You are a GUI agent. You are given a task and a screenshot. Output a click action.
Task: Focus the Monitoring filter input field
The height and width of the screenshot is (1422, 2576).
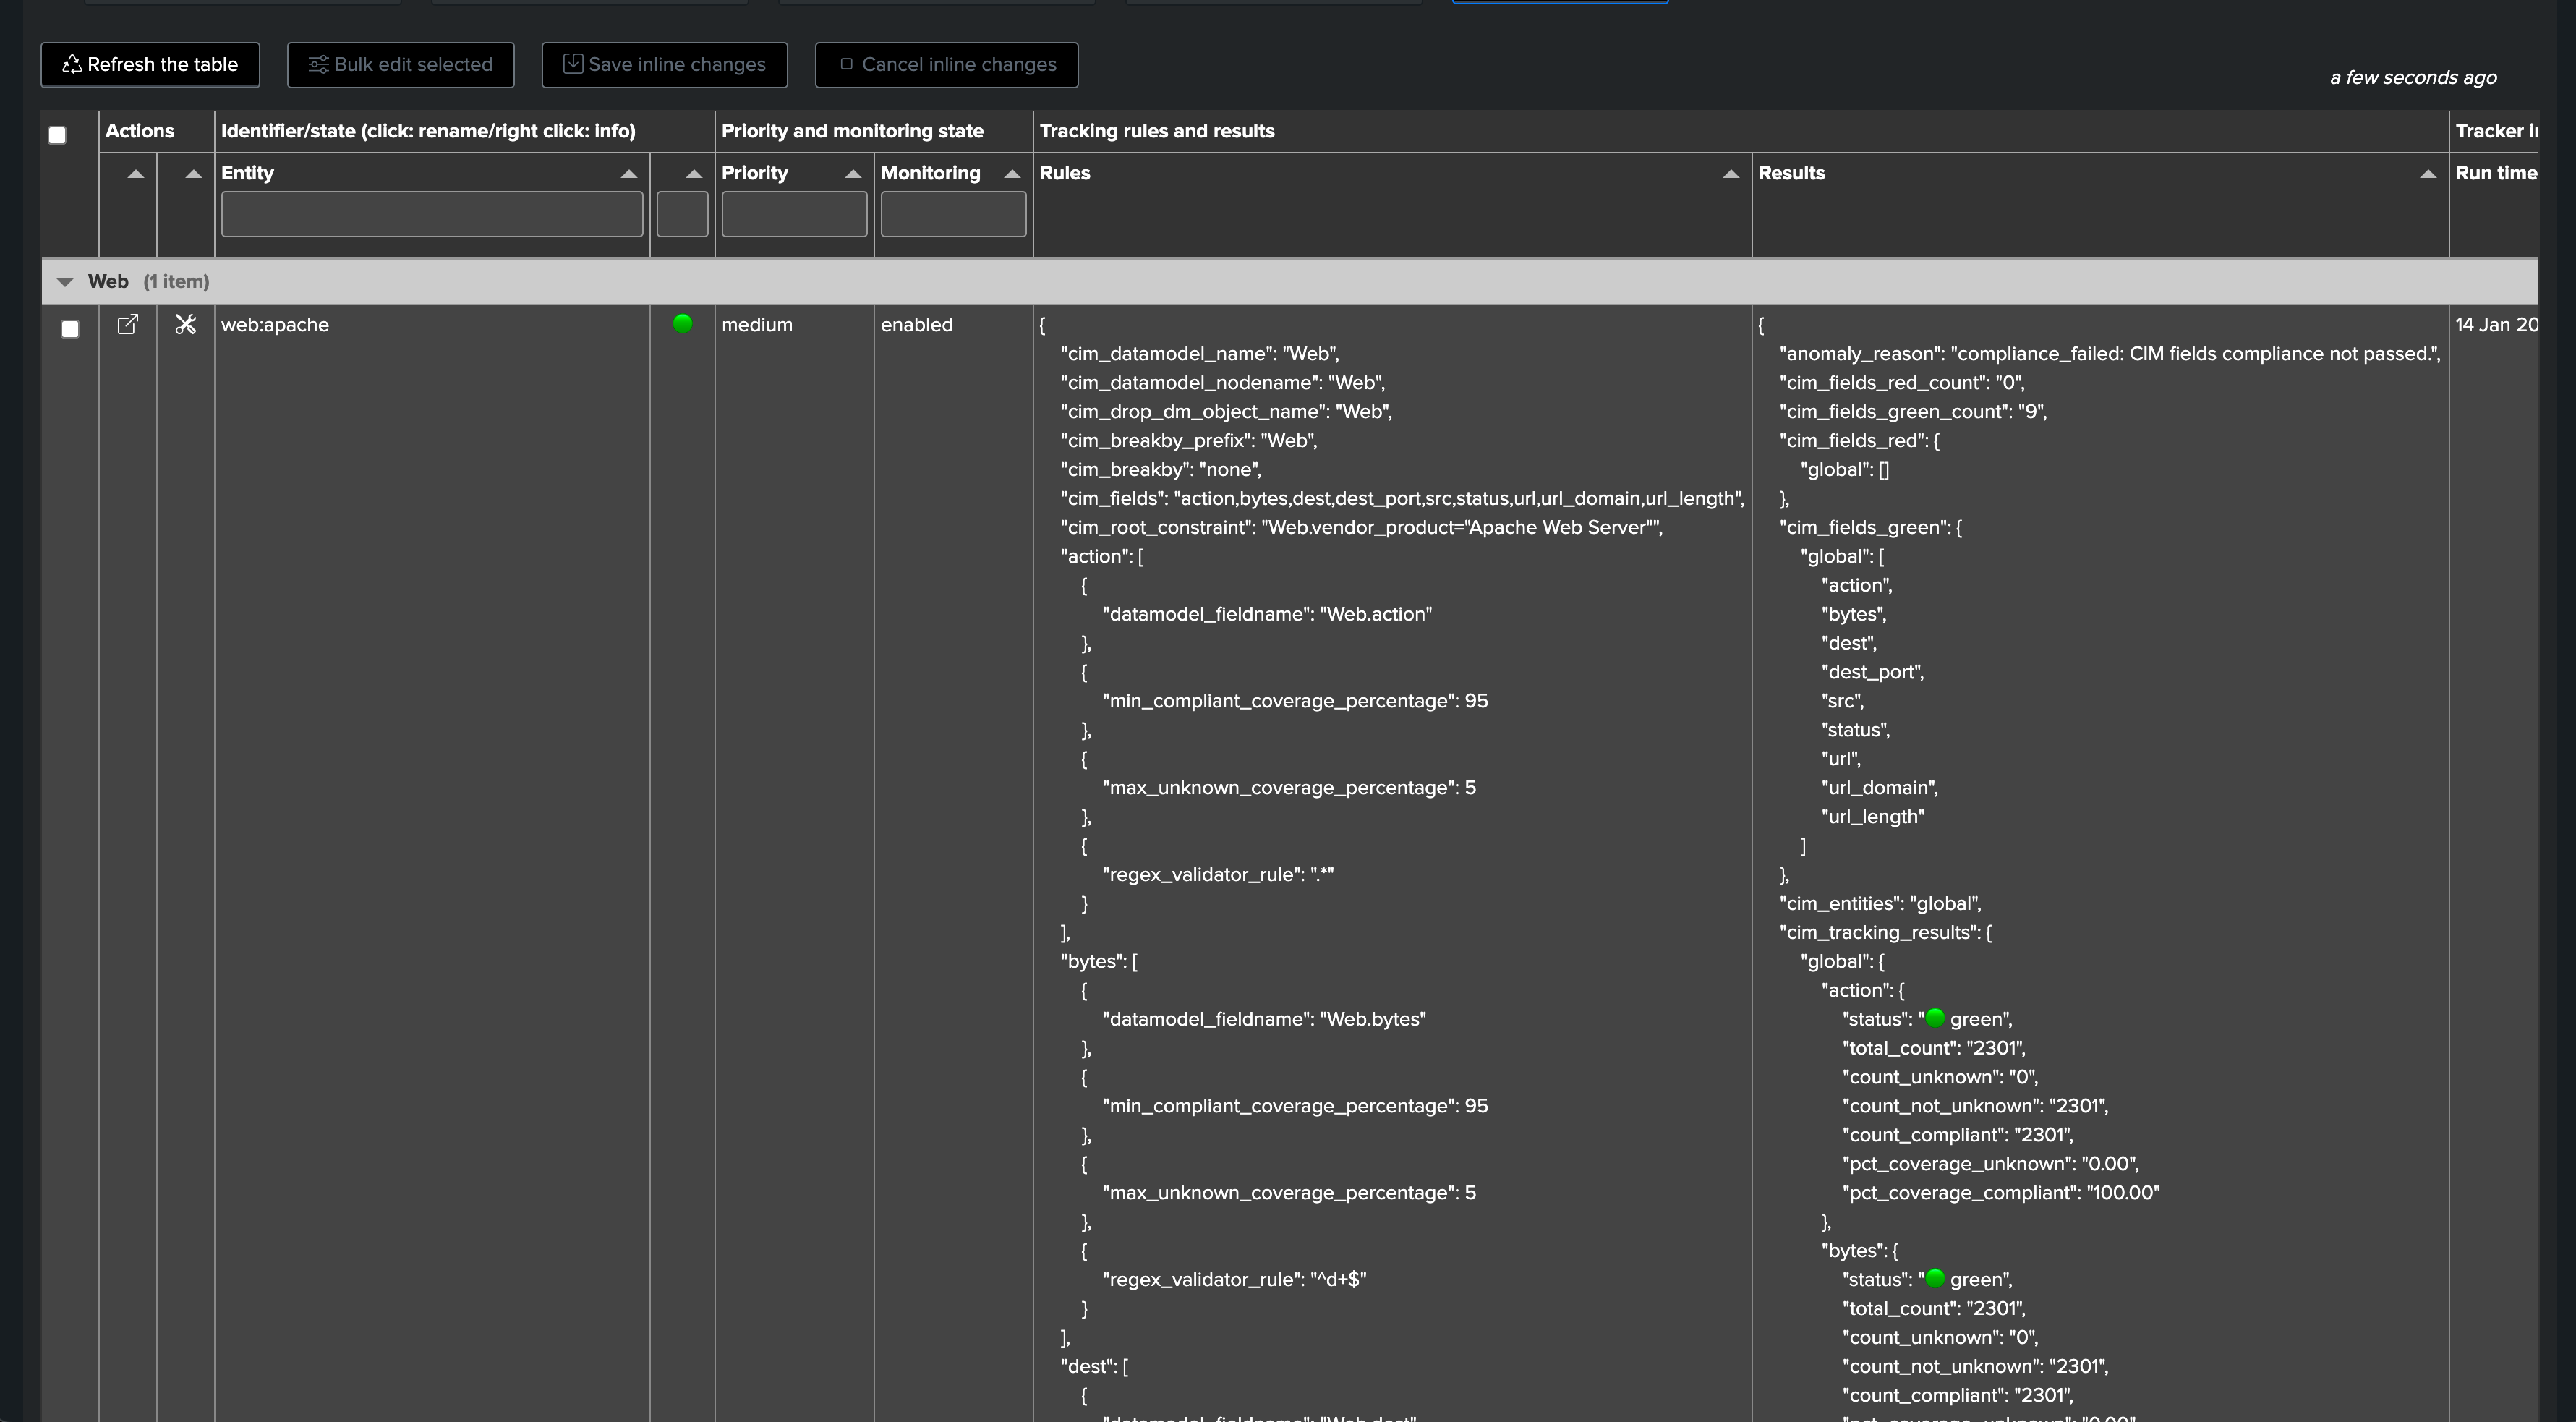tap(953, 214)
